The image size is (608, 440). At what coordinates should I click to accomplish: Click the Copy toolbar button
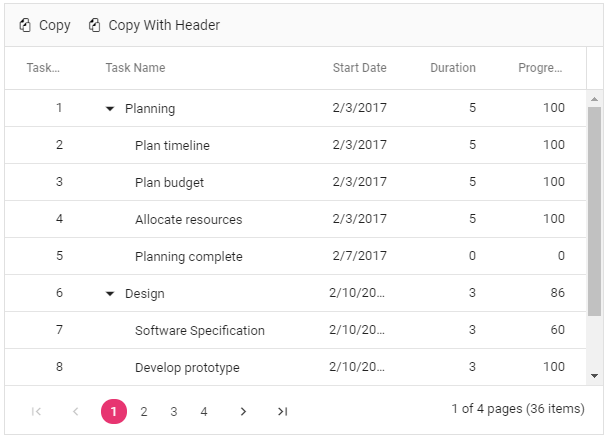tap(45, 25)
